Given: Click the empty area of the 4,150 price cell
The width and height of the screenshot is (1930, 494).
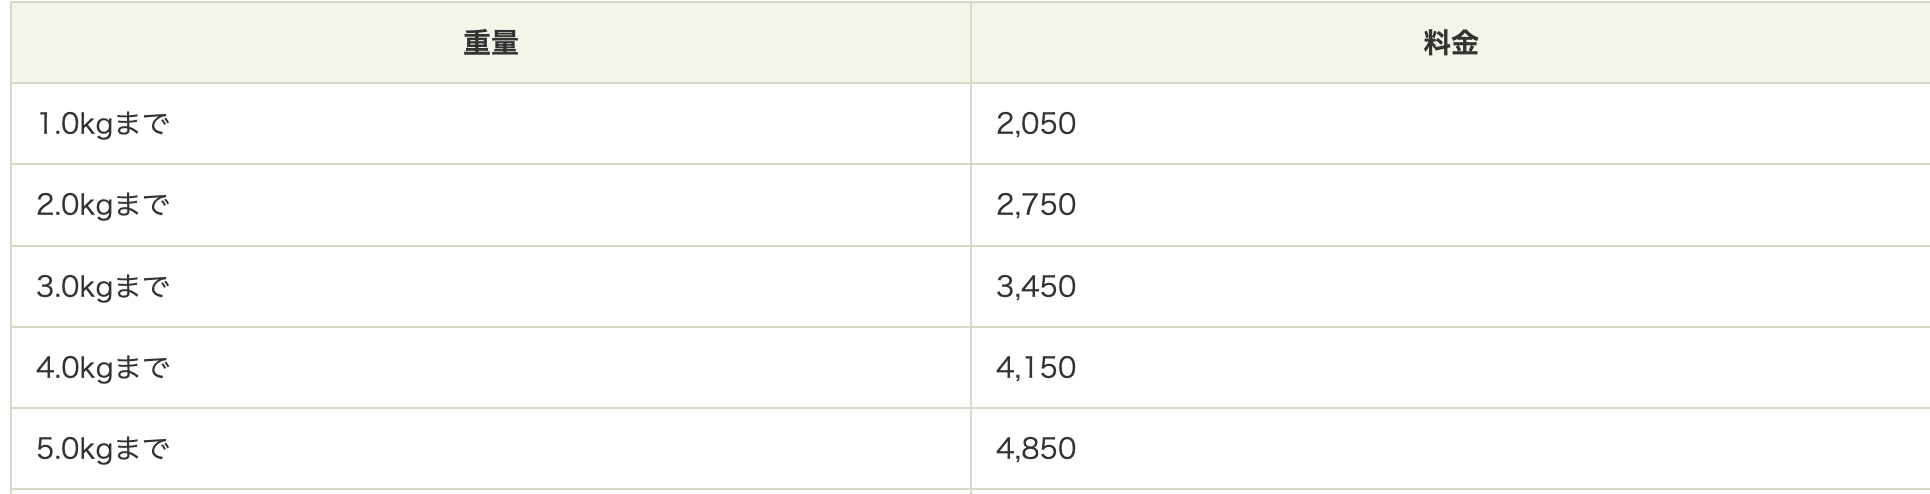Looking at the screenshot, I should point(1500,368).
